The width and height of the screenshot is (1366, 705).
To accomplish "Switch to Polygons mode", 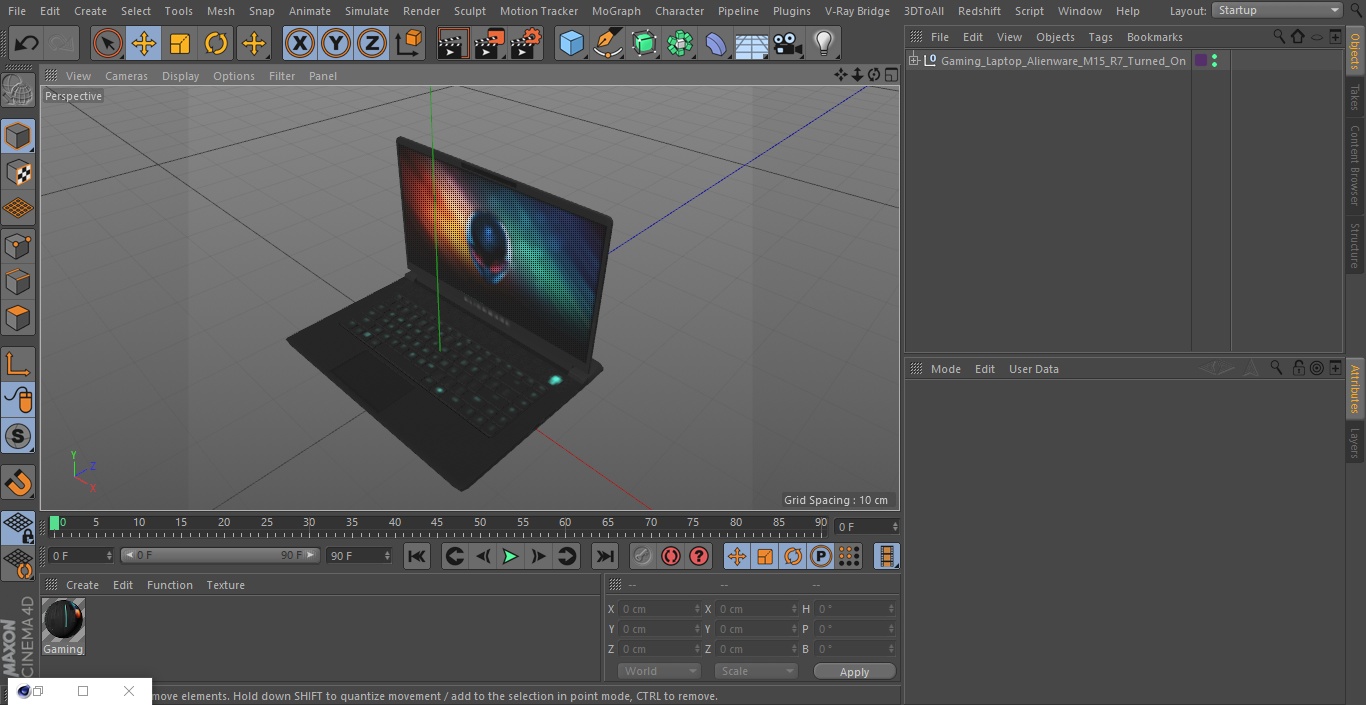I will (x=18, y=318).
